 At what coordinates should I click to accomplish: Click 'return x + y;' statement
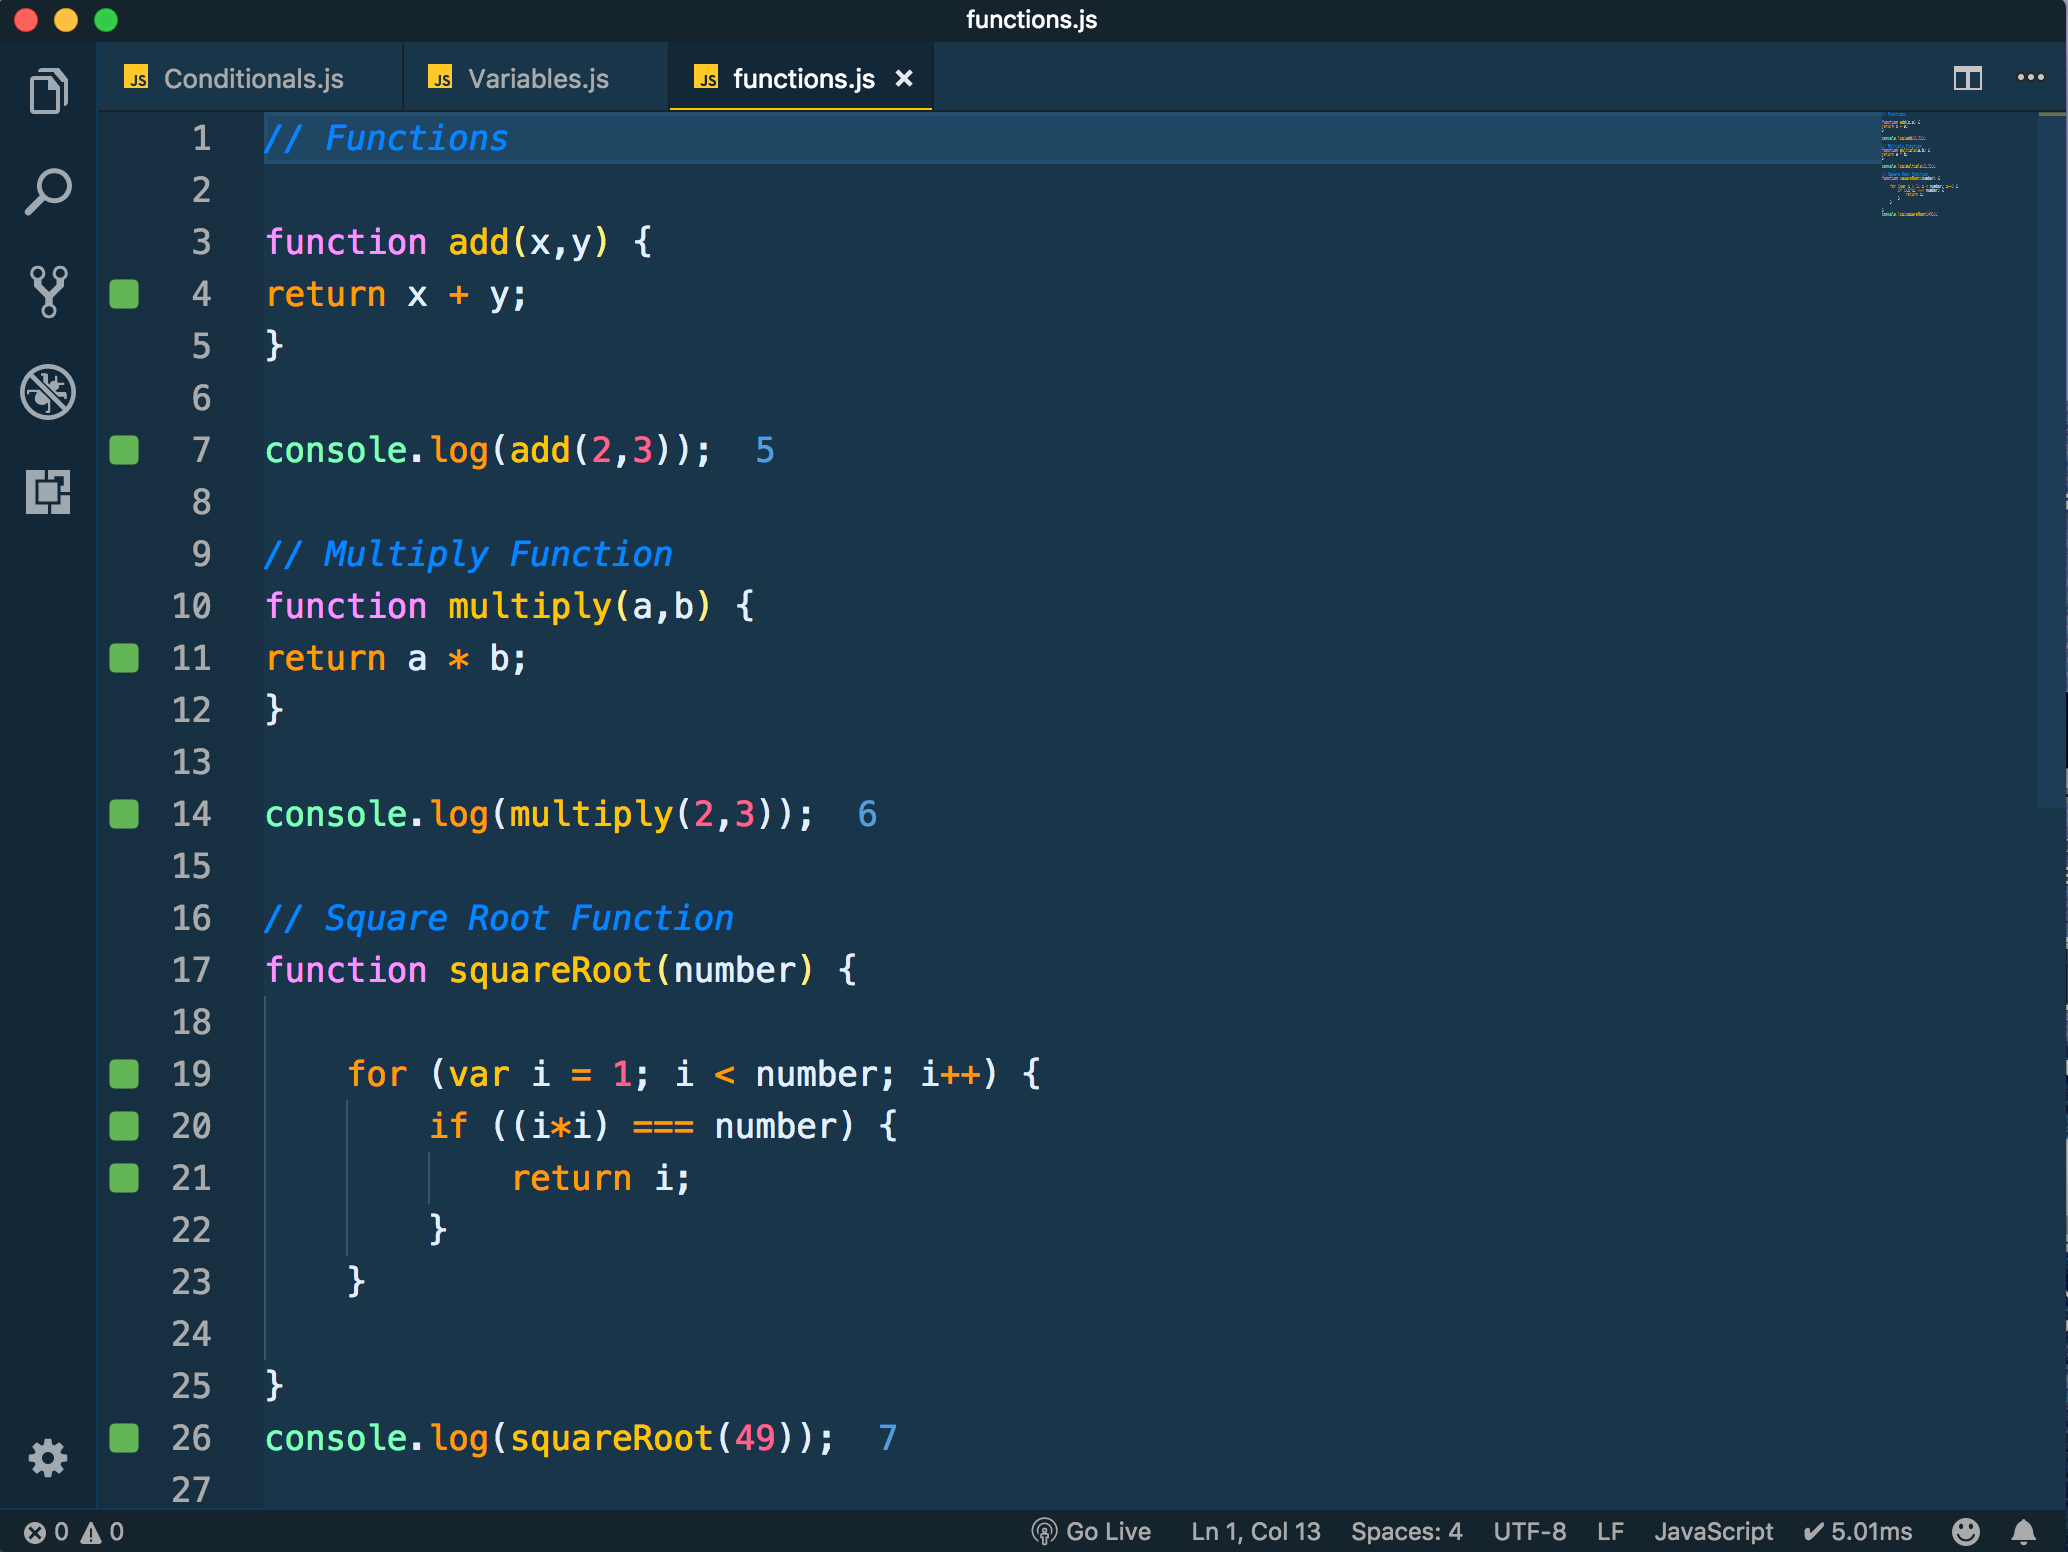click(x=396, y=294)
